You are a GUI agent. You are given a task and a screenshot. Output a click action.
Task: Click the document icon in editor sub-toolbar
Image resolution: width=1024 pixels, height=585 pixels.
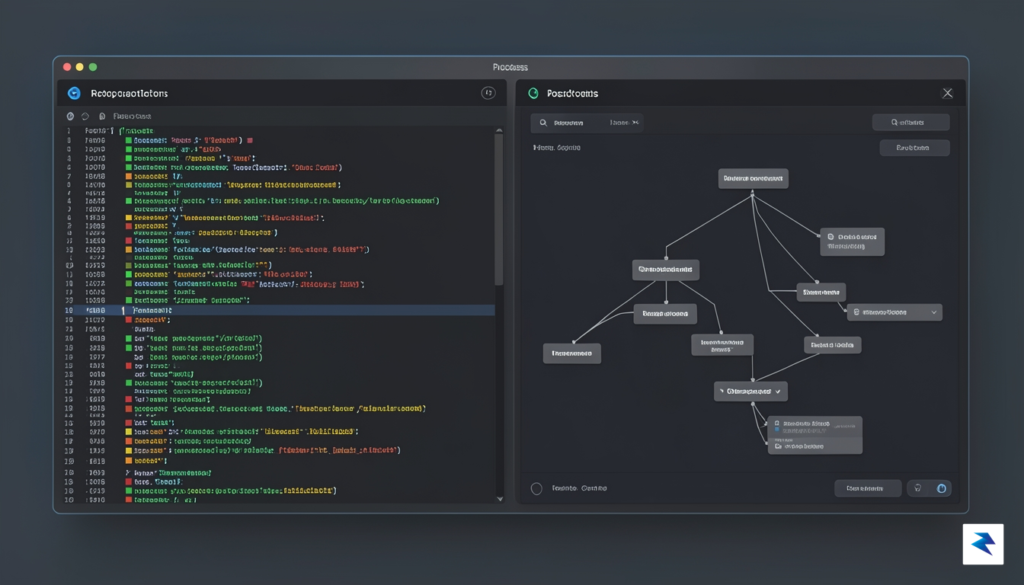coord(102,116)
